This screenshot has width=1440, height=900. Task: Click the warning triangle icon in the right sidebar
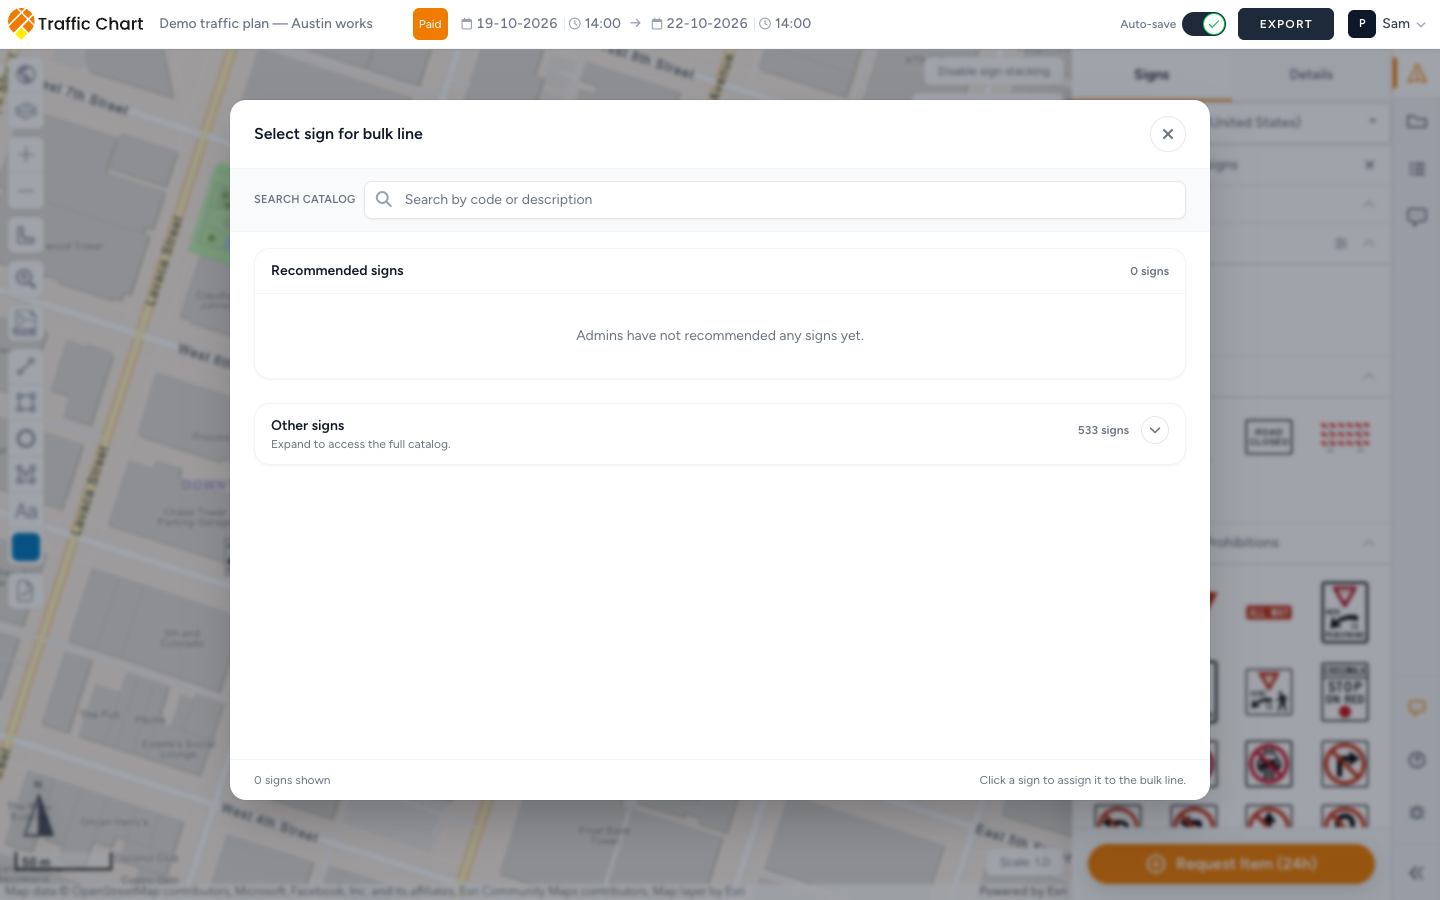click(1417, 73)
